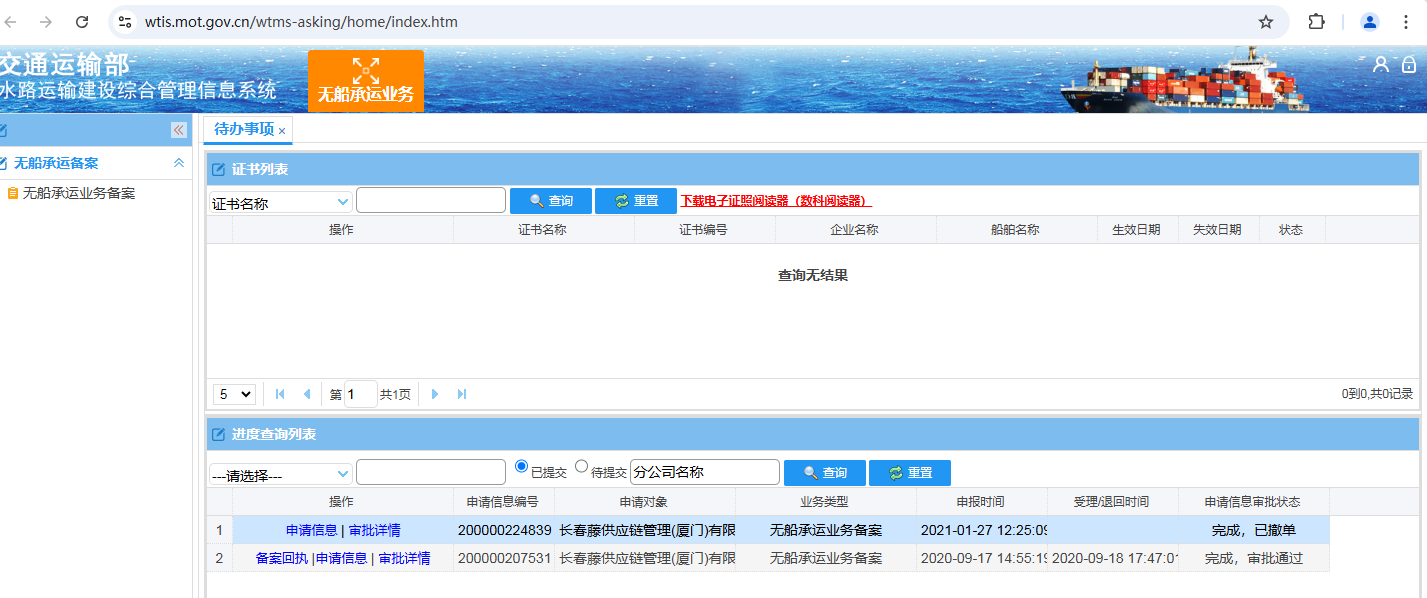The width and height of the screenshot is (1427, 598).
Task: Open the 证书名称 dropdown filter
Action: [x=280, y=202]
